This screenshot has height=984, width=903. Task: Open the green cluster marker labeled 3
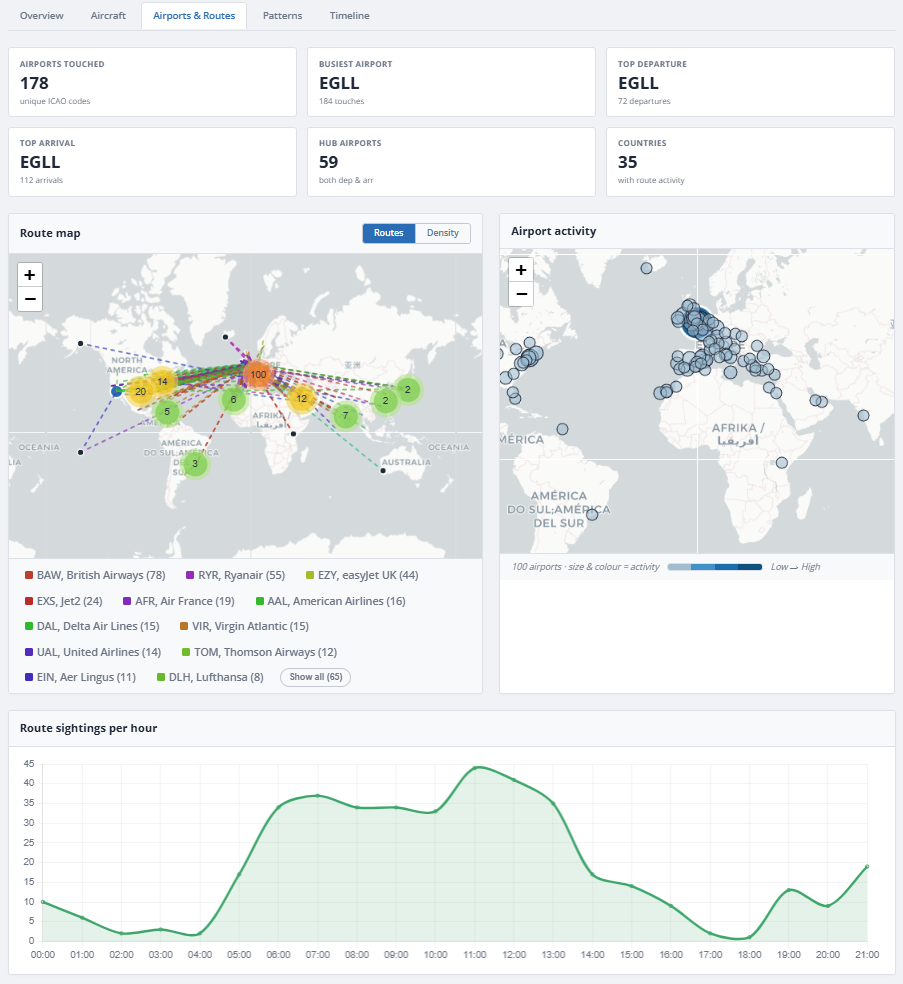[x=195, y=464]
